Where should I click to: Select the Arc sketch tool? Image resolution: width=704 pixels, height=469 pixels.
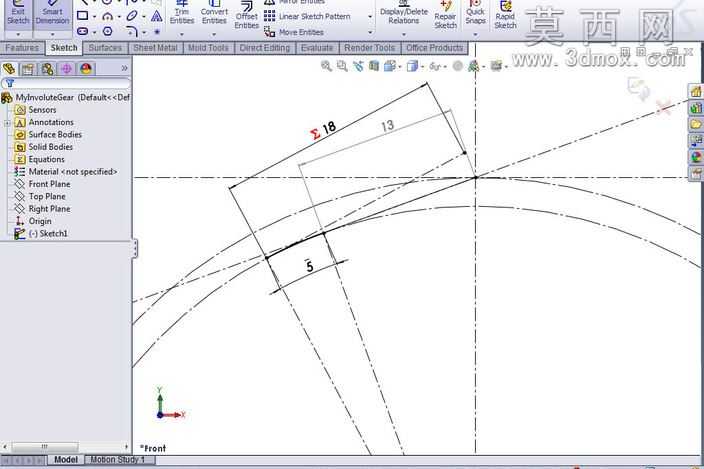107,16
